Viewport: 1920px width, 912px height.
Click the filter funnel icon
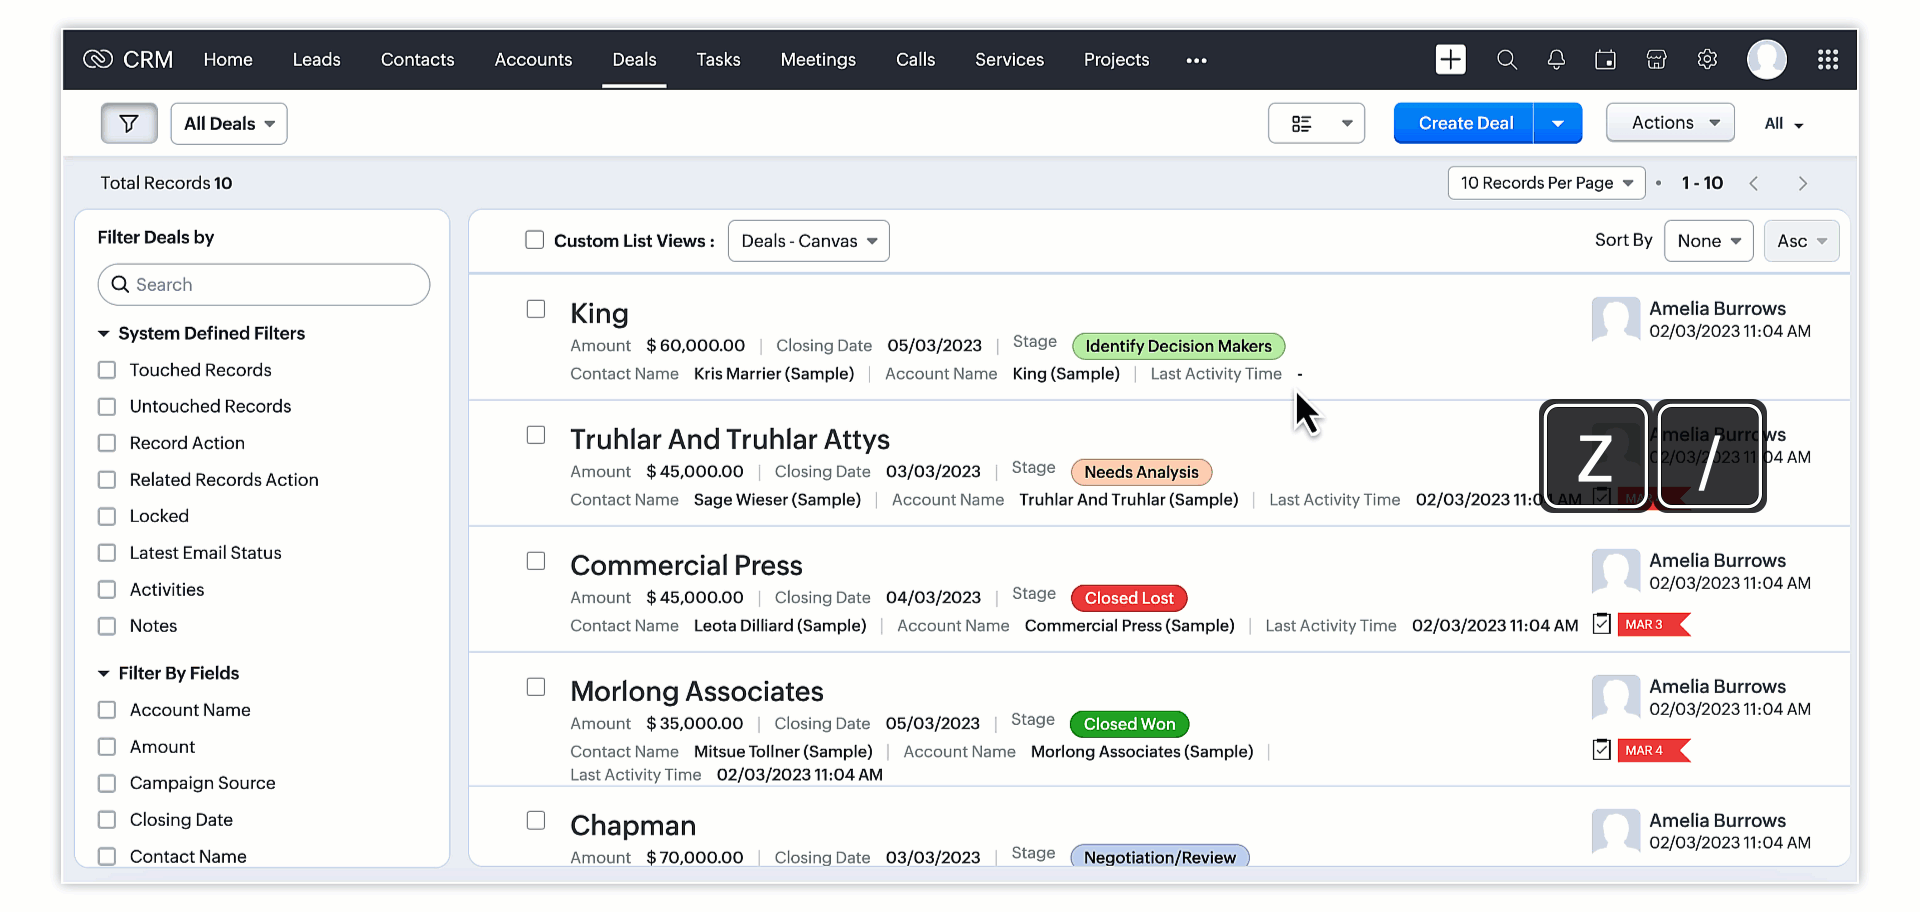click(x=129, y=124)
